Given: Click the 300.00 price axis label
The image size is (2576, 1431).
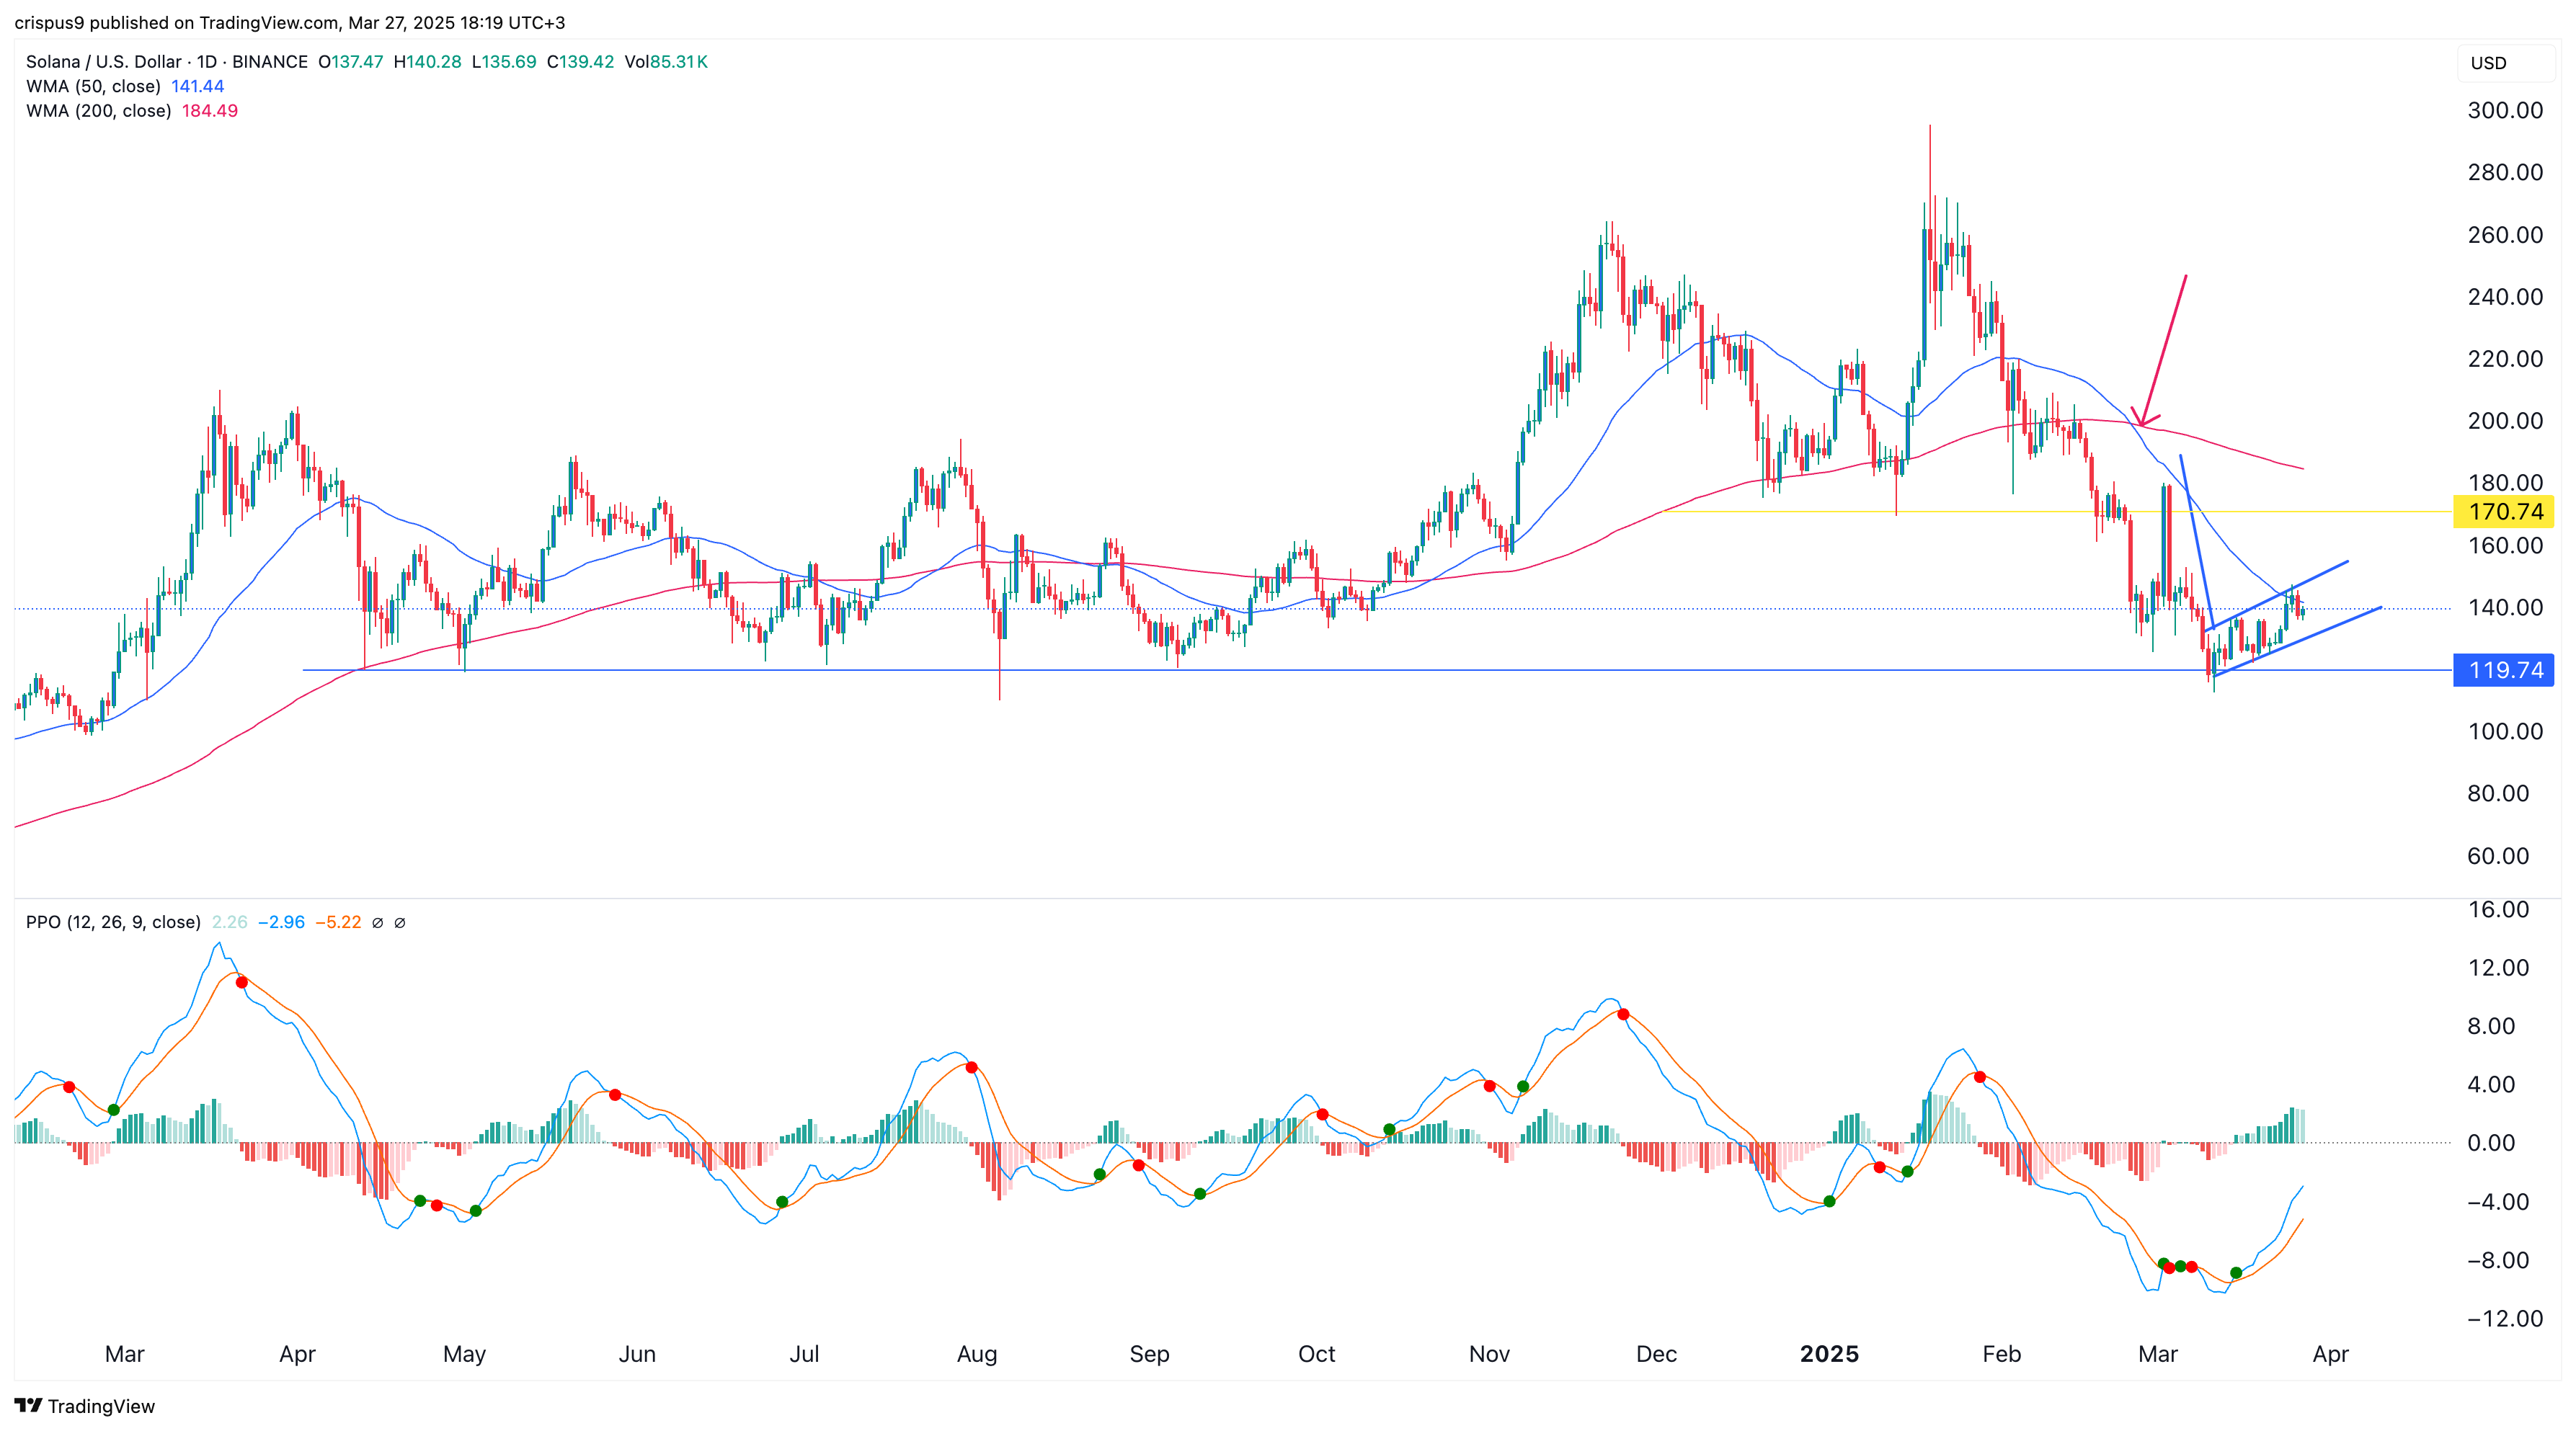Looking at the screenshot, I should (2505, 110).
